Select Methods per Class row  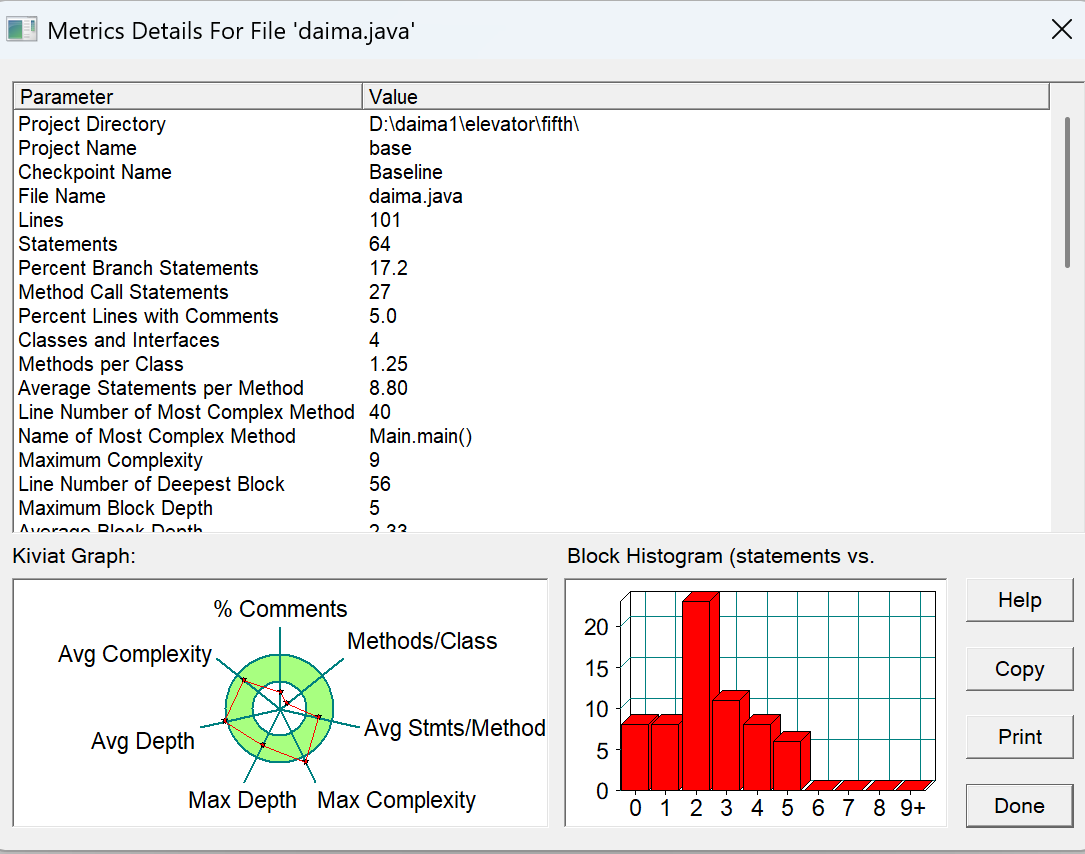(x=531, y=364)
